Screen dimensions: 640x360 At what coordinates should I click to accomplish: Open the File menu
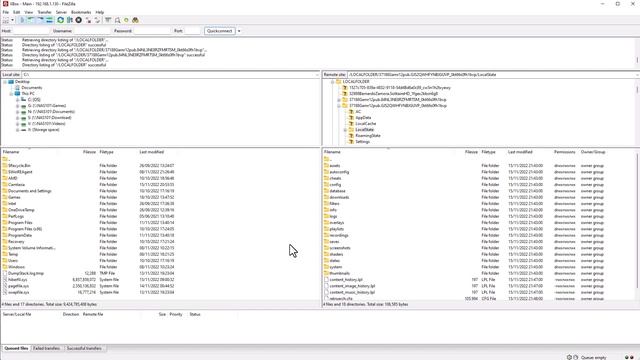pos(6,12)
